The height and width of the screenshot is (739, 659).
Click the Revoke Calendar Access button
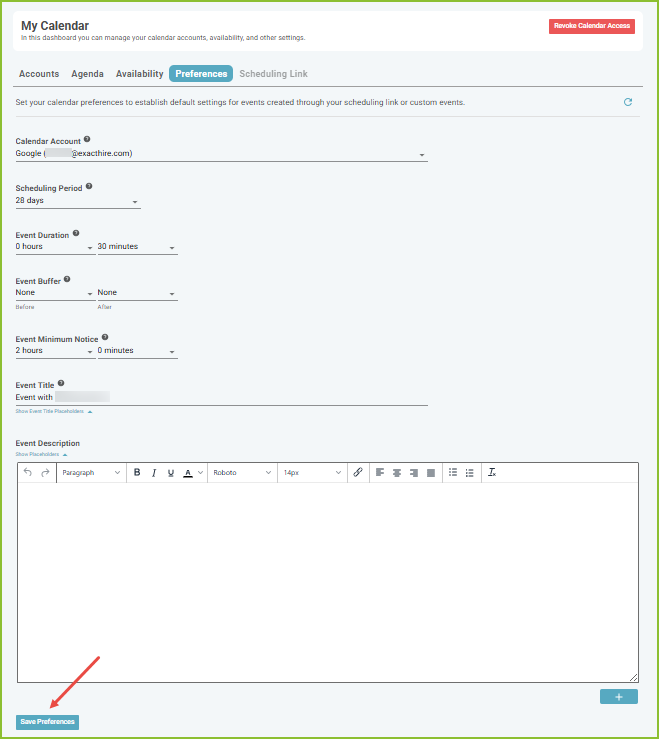click(x=591, y=26)
